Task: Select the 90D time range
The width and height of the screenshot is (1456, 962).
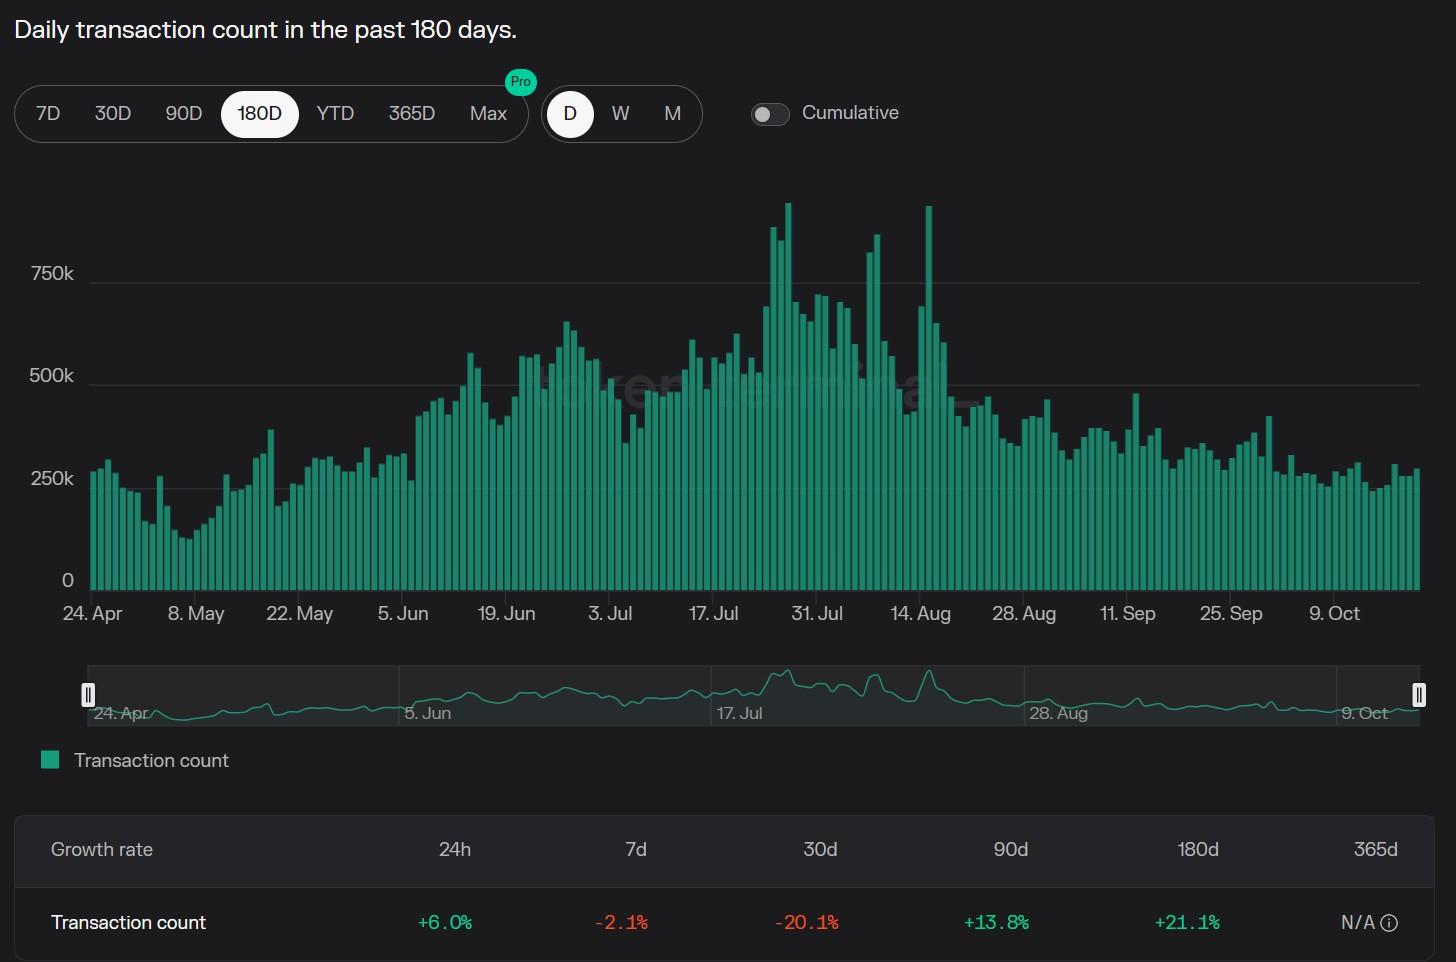Action: [x=184, y=113]
